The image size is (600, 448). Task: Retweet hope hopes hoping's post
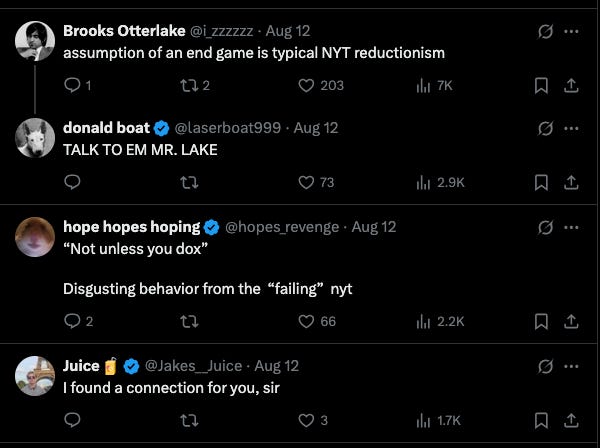tap(189, 321)
